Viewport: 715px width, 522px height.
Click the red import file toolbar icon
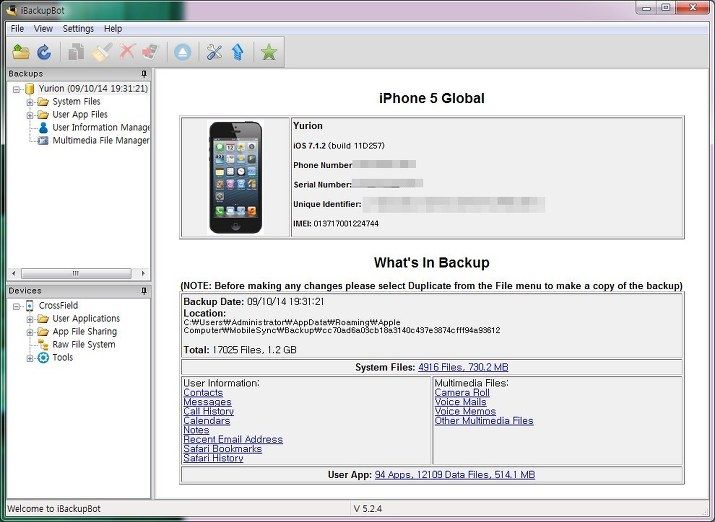(150, 52)
